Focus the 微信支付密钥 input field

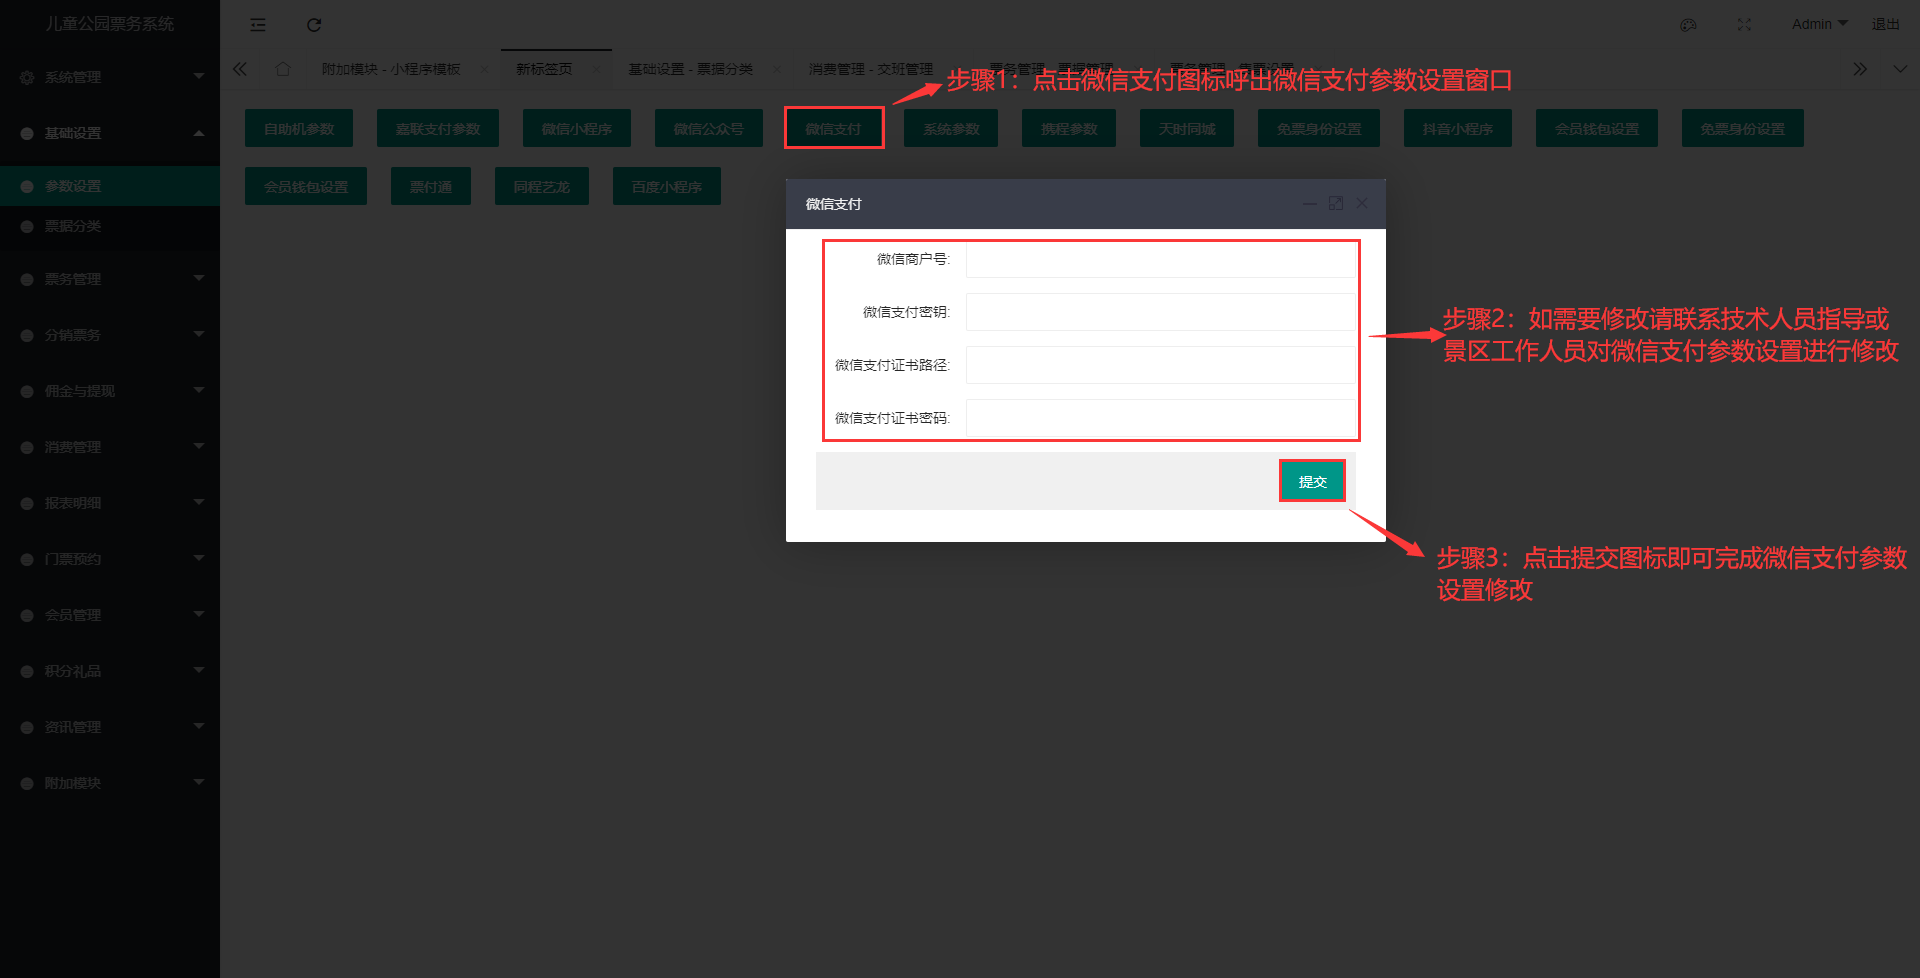(1161, 312)
